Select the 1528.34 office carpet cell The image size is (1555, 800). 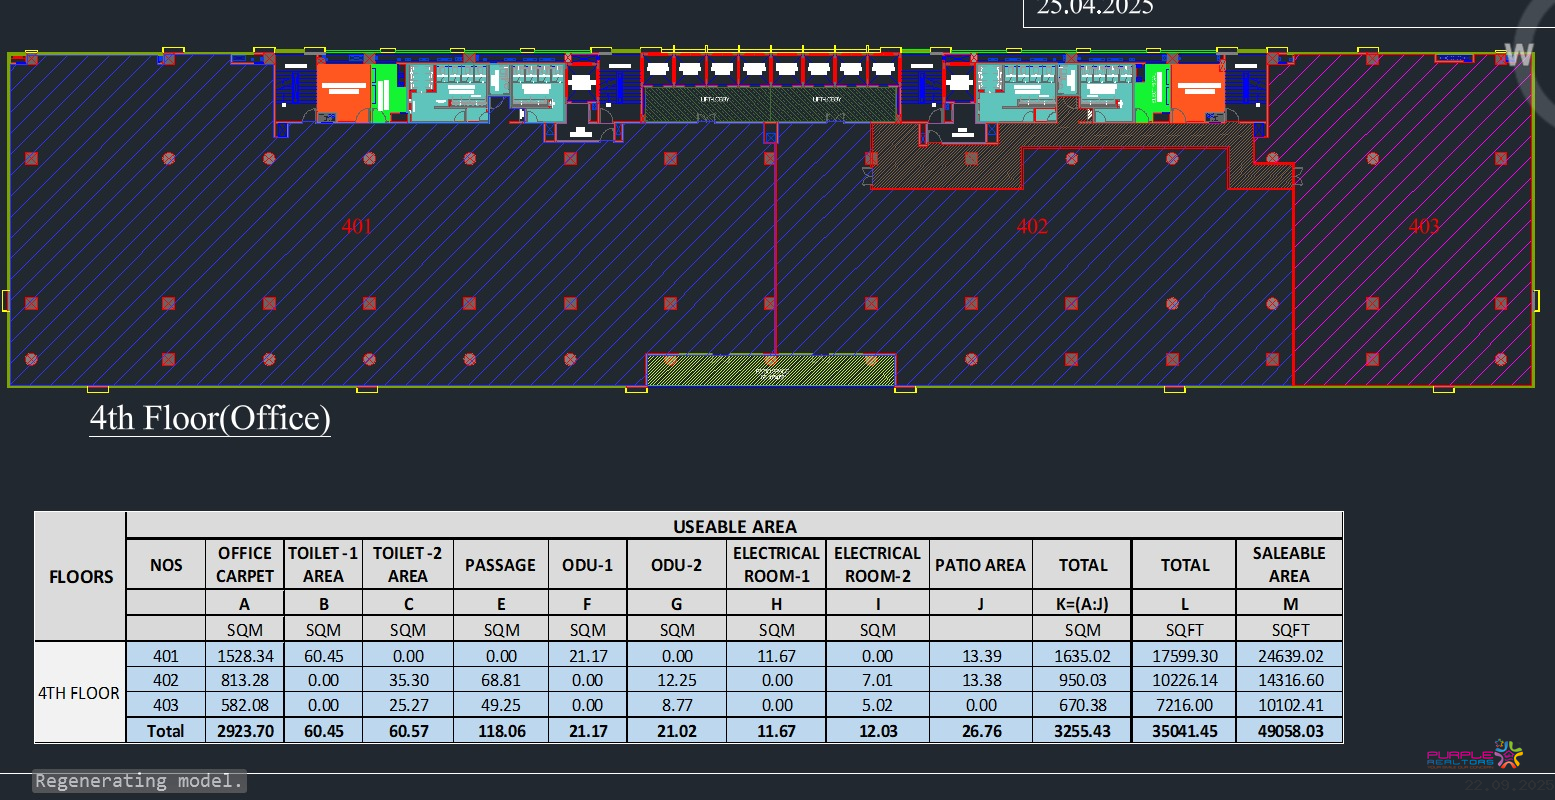point(244,656)
